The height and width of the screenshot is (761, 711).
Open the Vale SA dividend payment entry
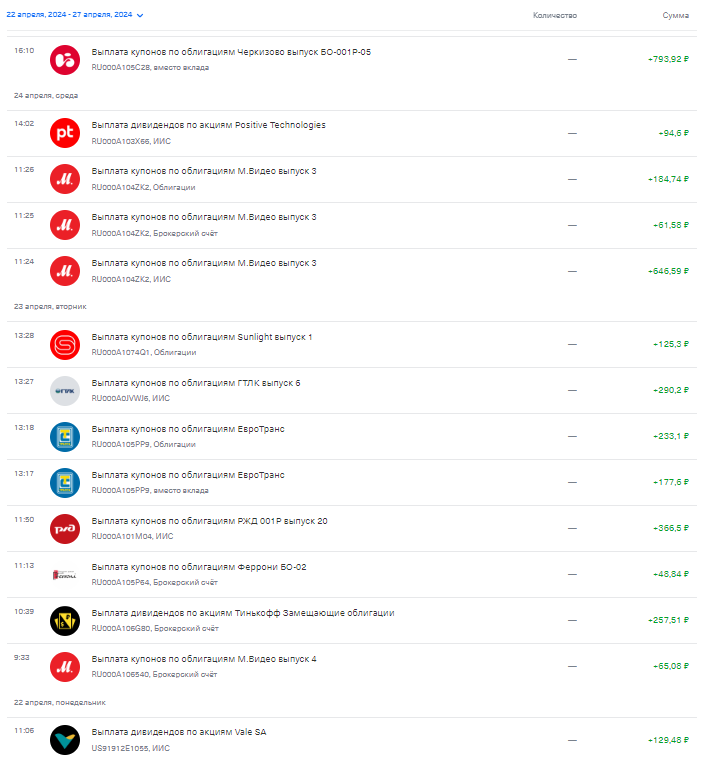point(352,739)
